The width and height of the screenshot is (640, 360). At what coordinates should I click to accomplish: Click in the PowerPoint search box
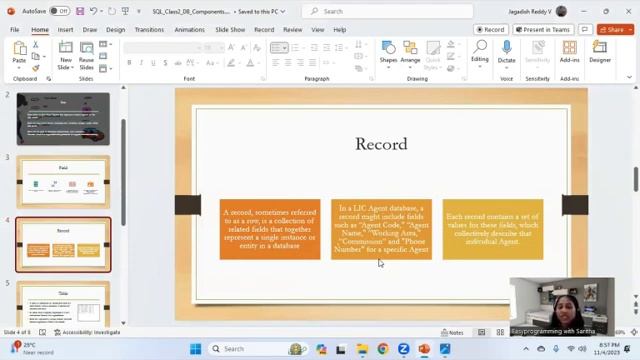tap(387, 11)
